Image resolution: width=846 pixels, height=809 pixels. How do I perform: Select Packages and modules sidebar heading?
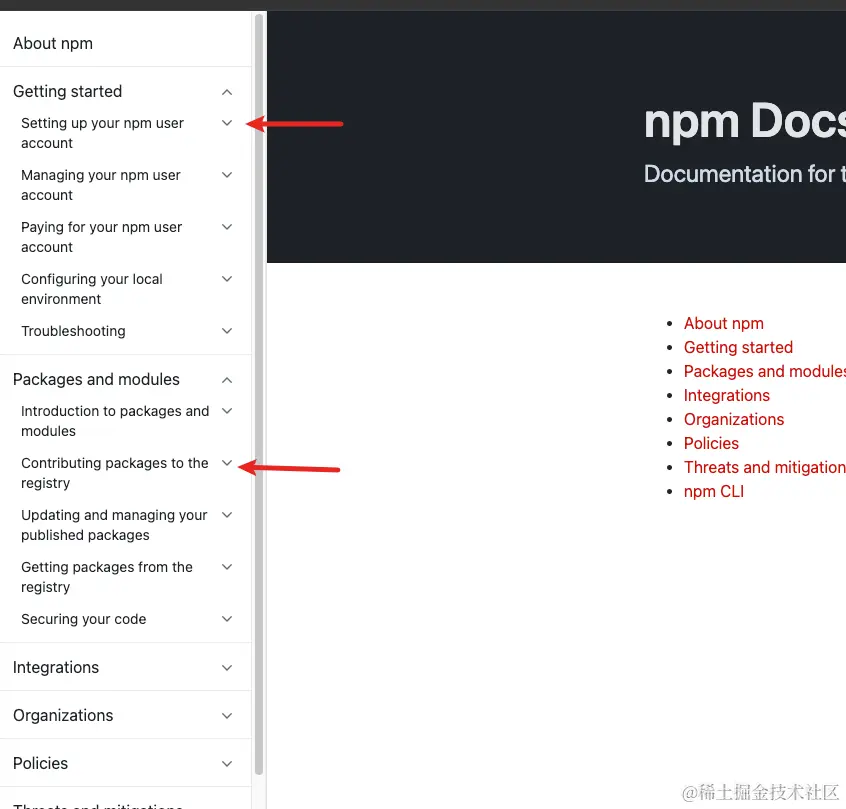pos(96,379)
